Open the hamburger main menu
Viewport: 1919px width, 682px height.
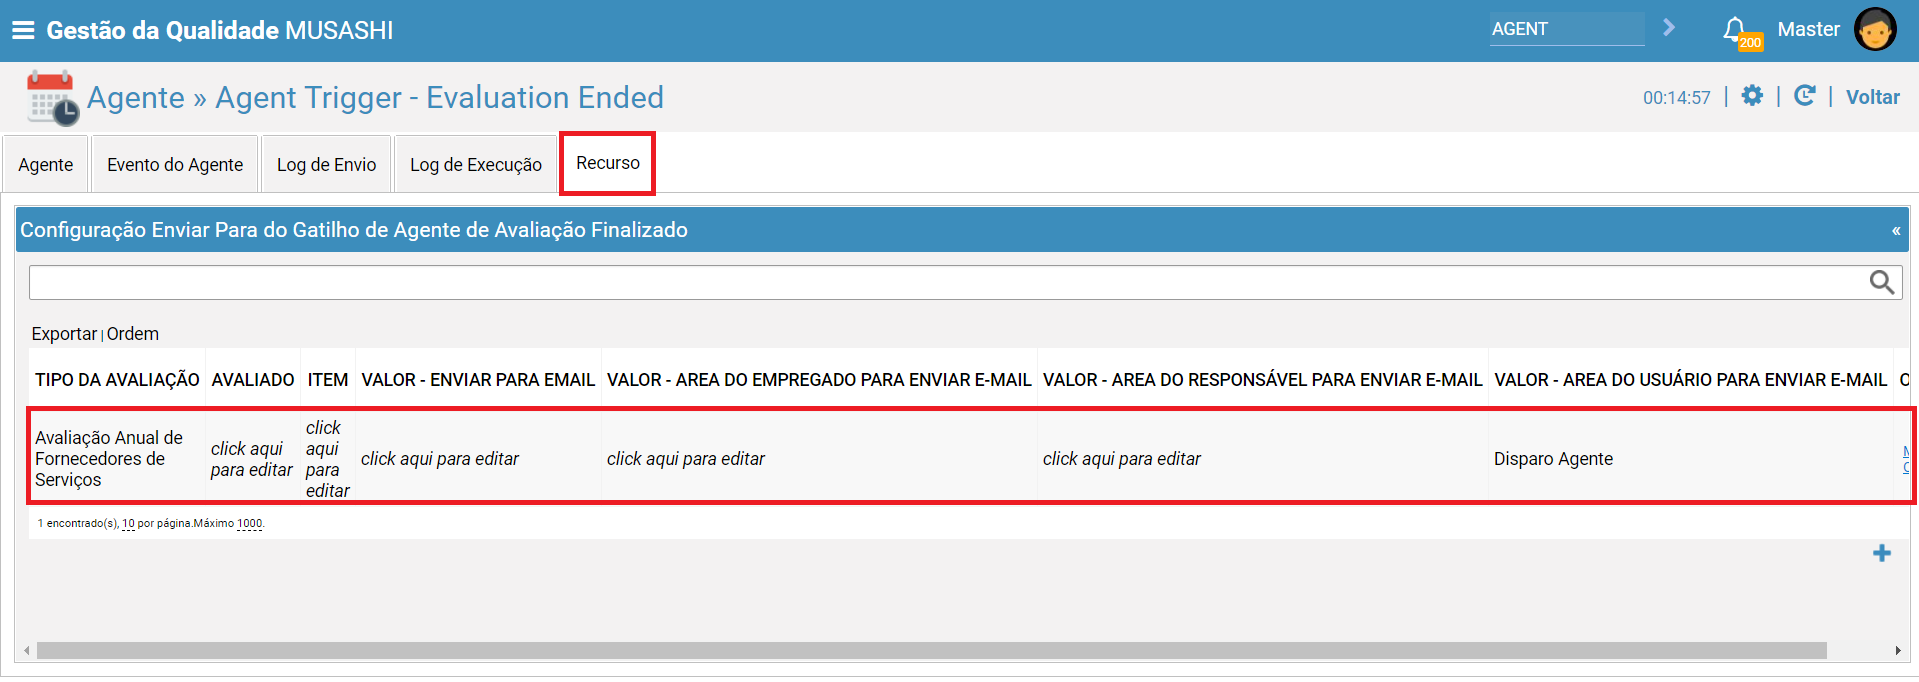click(23, 30)
